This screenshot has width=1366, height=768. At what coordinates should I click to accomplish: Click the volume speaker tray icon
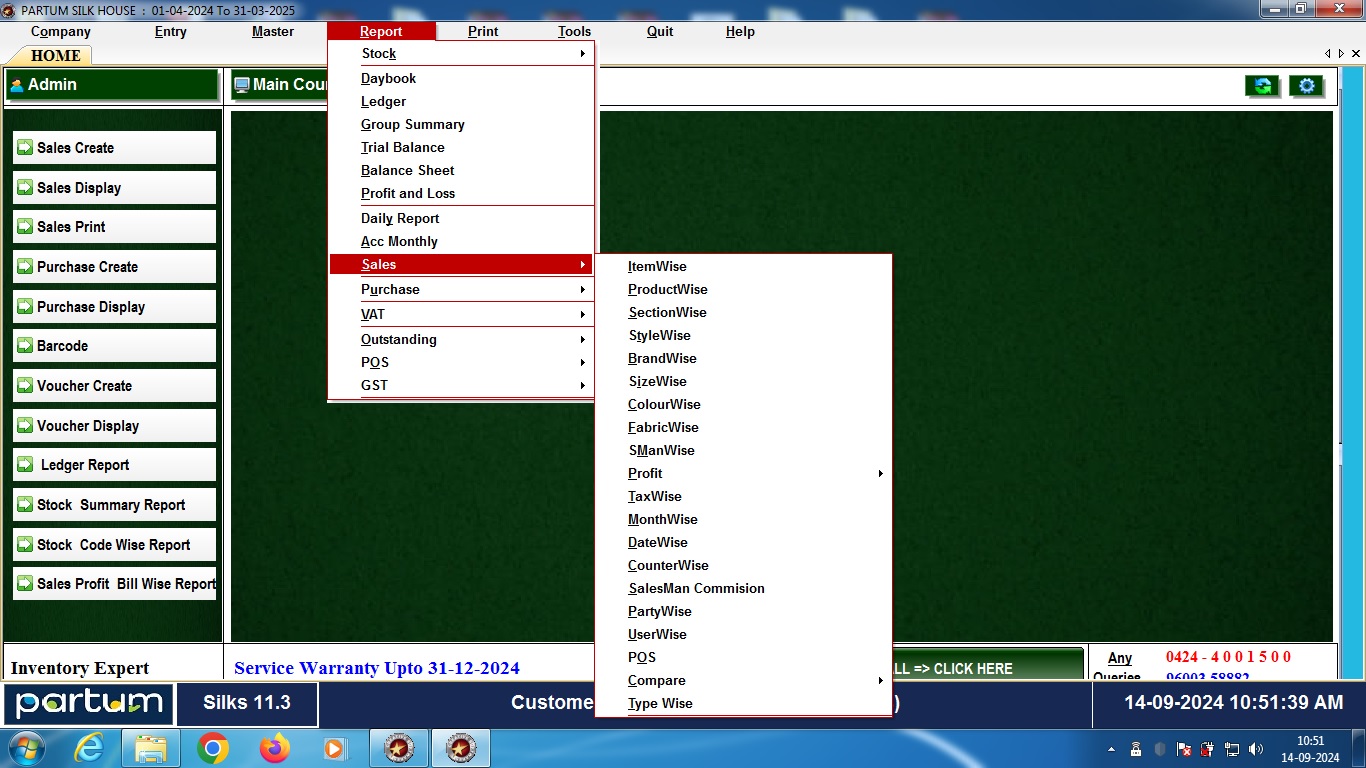[x=1255, y=749]
